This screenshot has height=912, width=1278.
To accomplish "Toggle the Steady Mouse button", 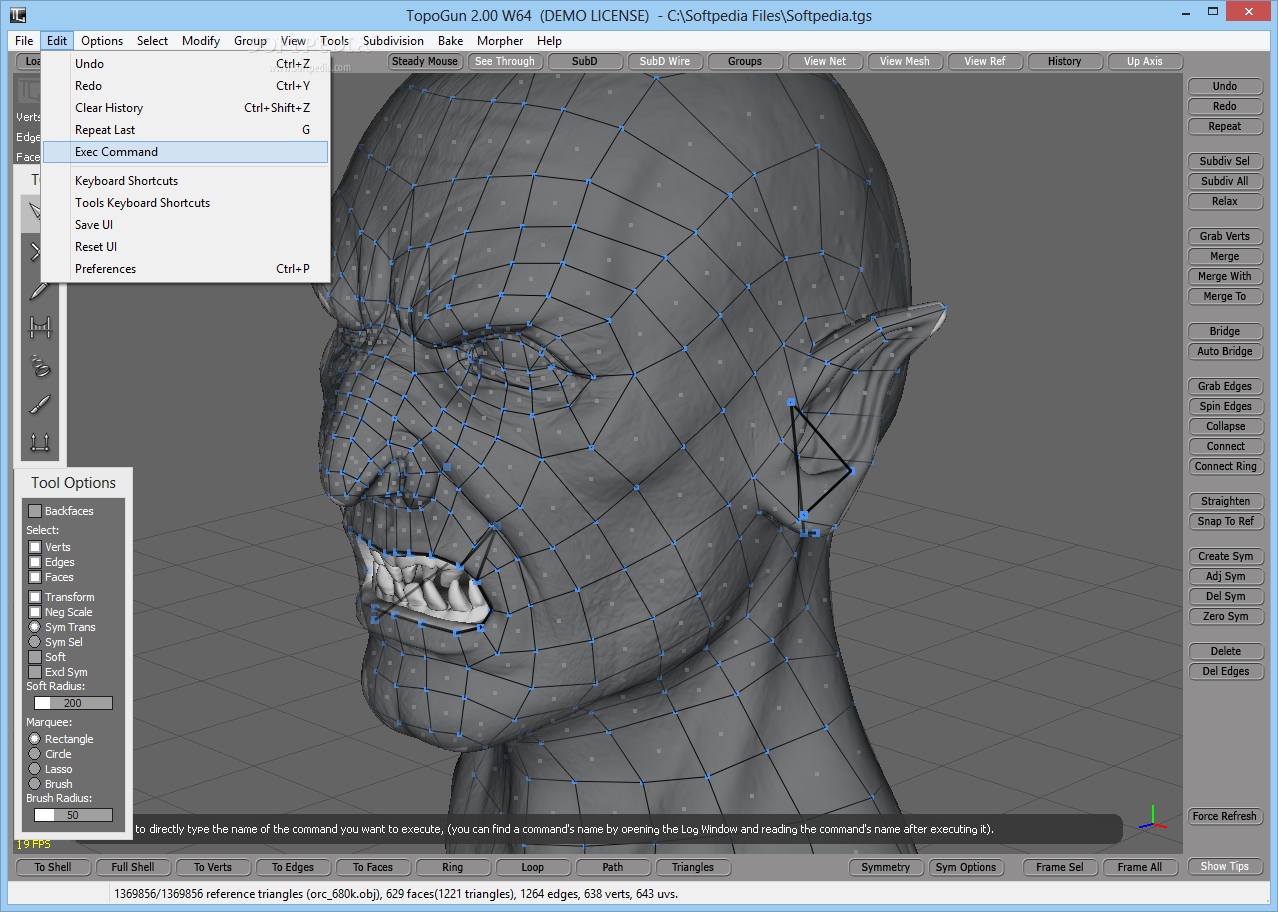I will pyautogui.click(x=425, y=61).
